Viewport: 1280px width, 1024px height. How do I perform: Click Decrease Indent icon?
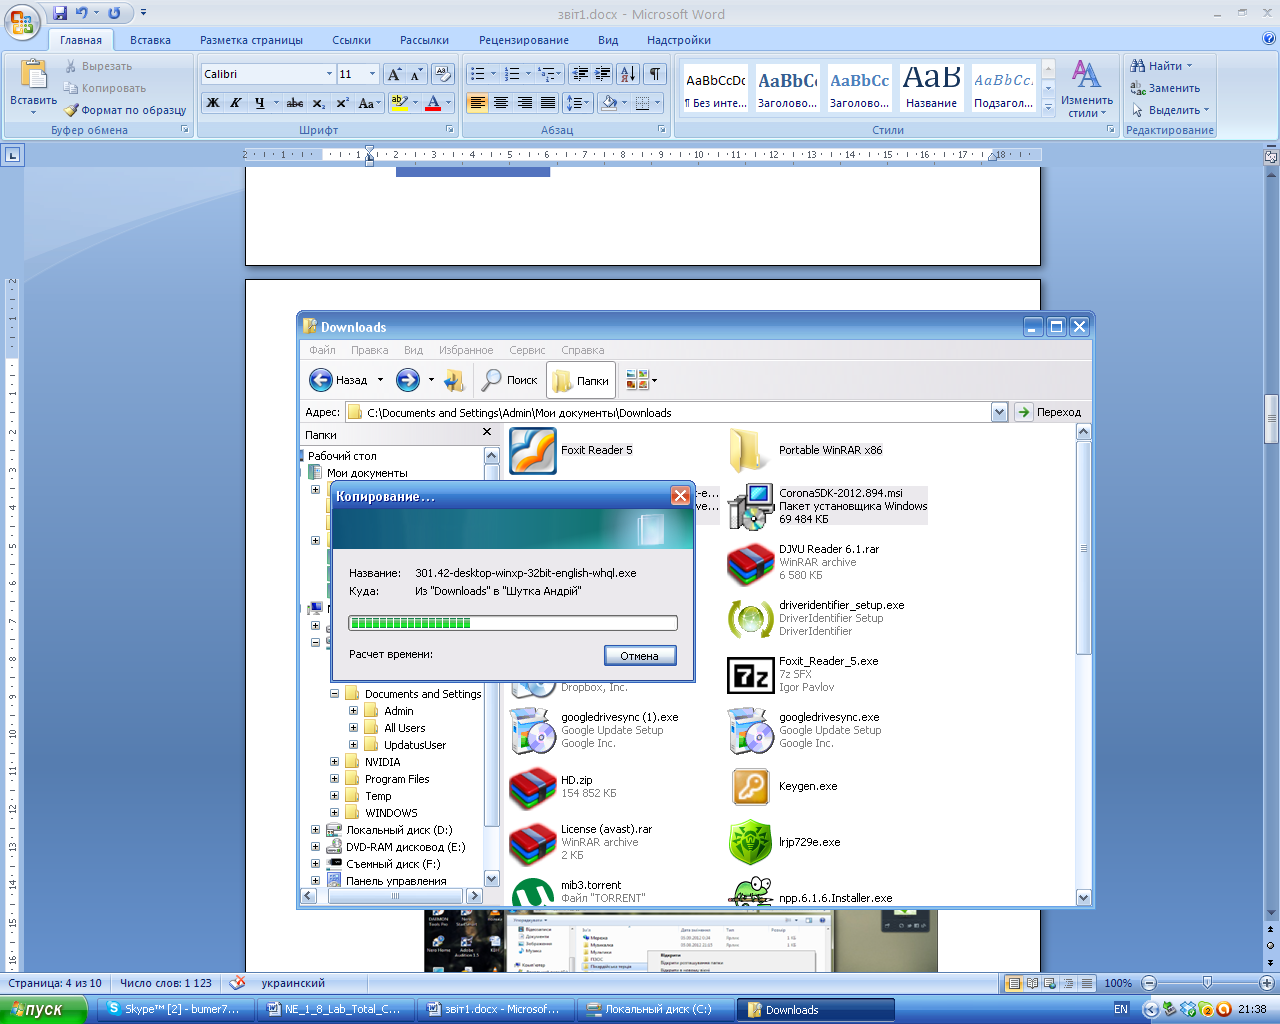579,74
